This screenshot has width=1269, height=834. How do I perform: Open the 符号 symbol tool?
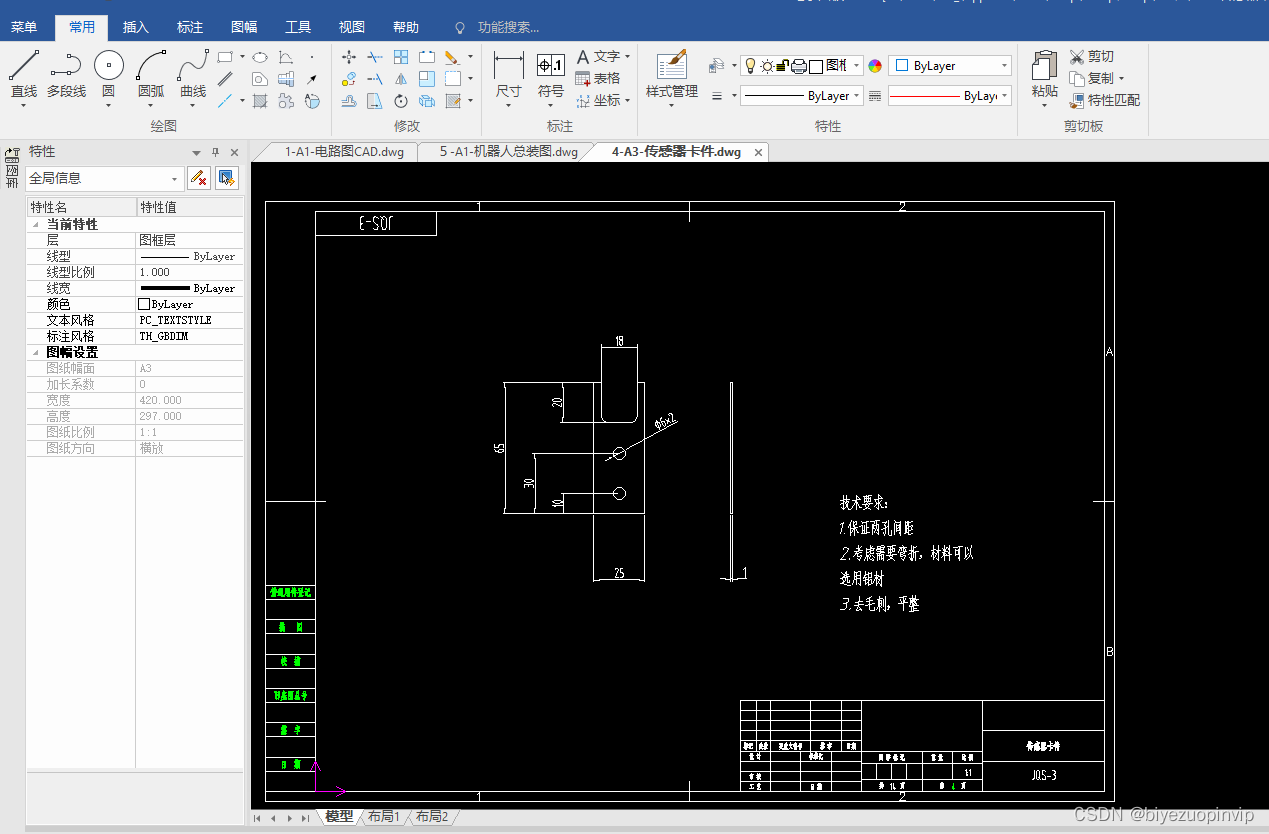[x=551, y=76]
